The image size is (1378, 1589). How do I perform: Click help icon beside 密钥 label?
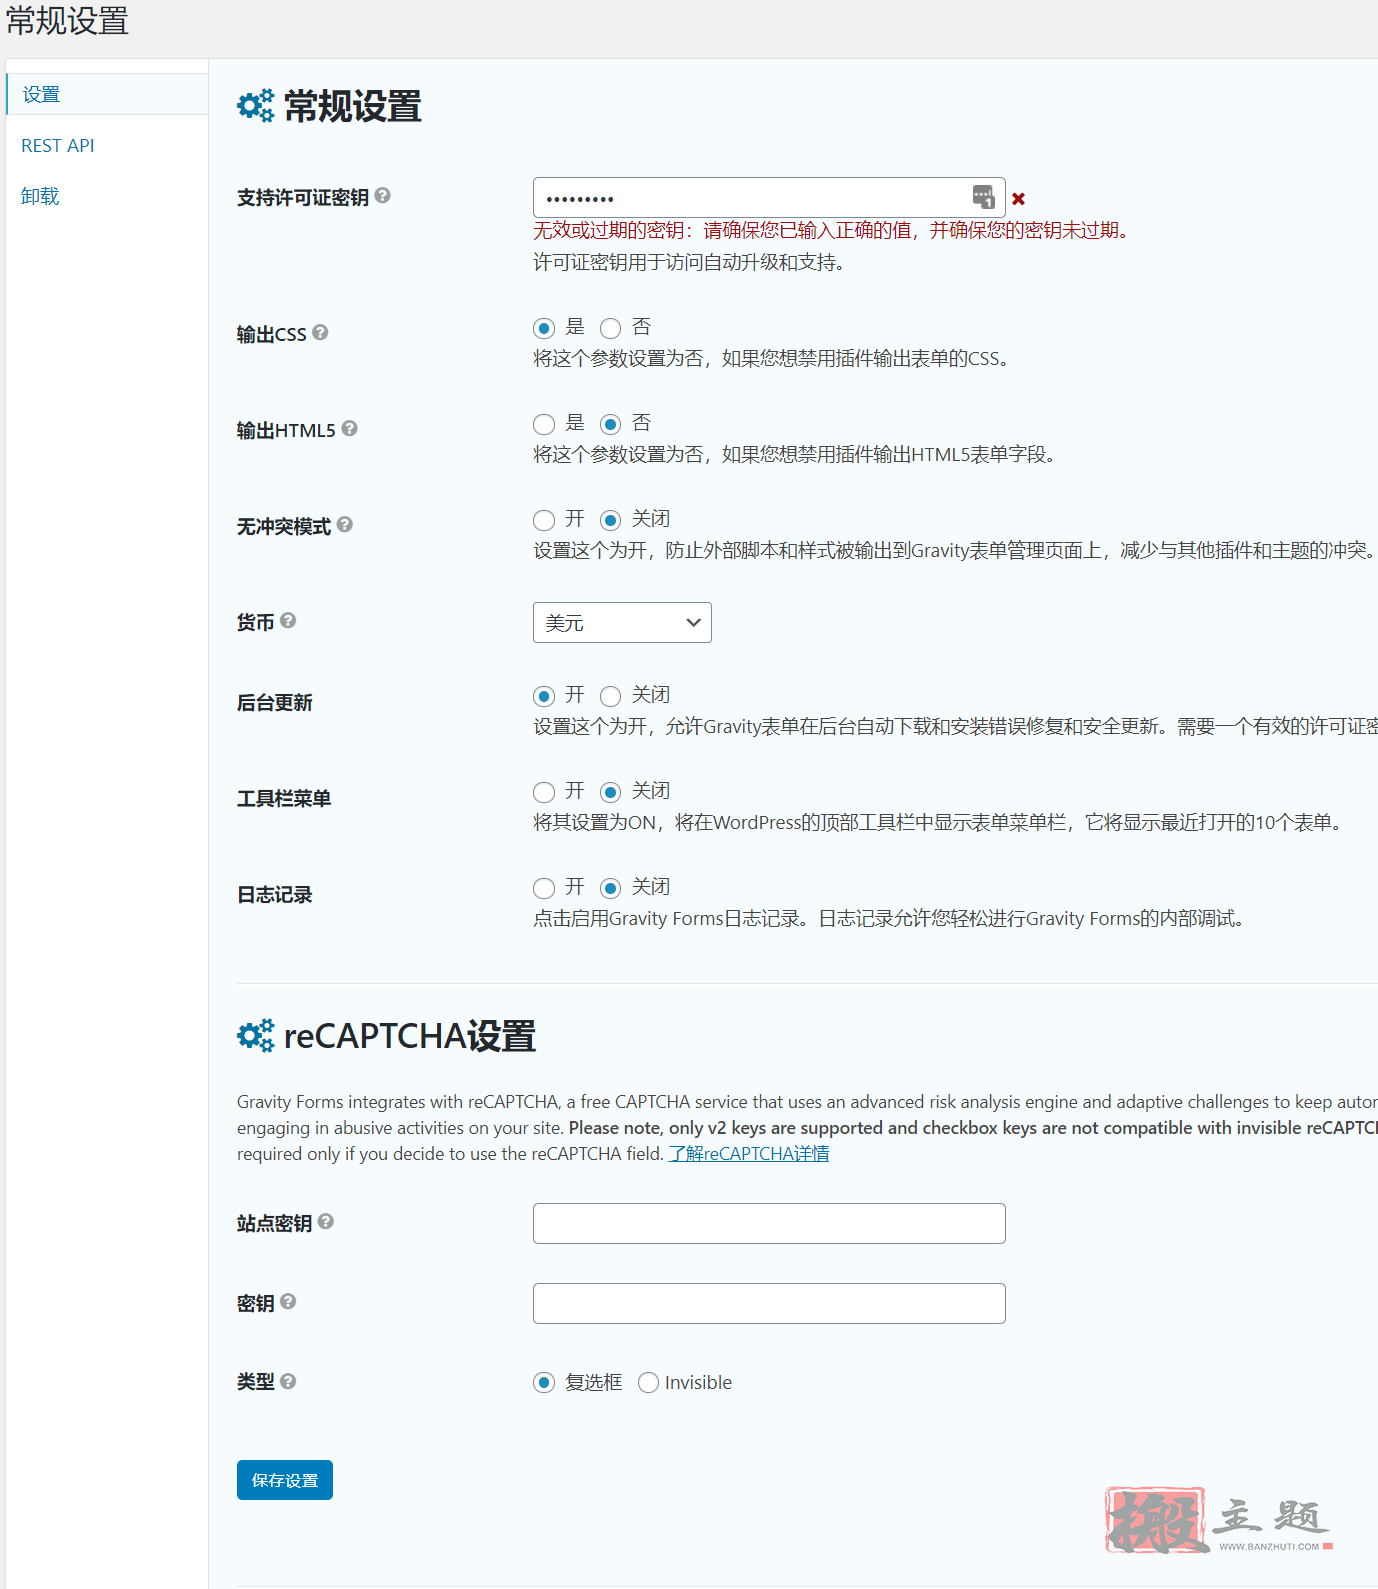tap(288, 1301)
